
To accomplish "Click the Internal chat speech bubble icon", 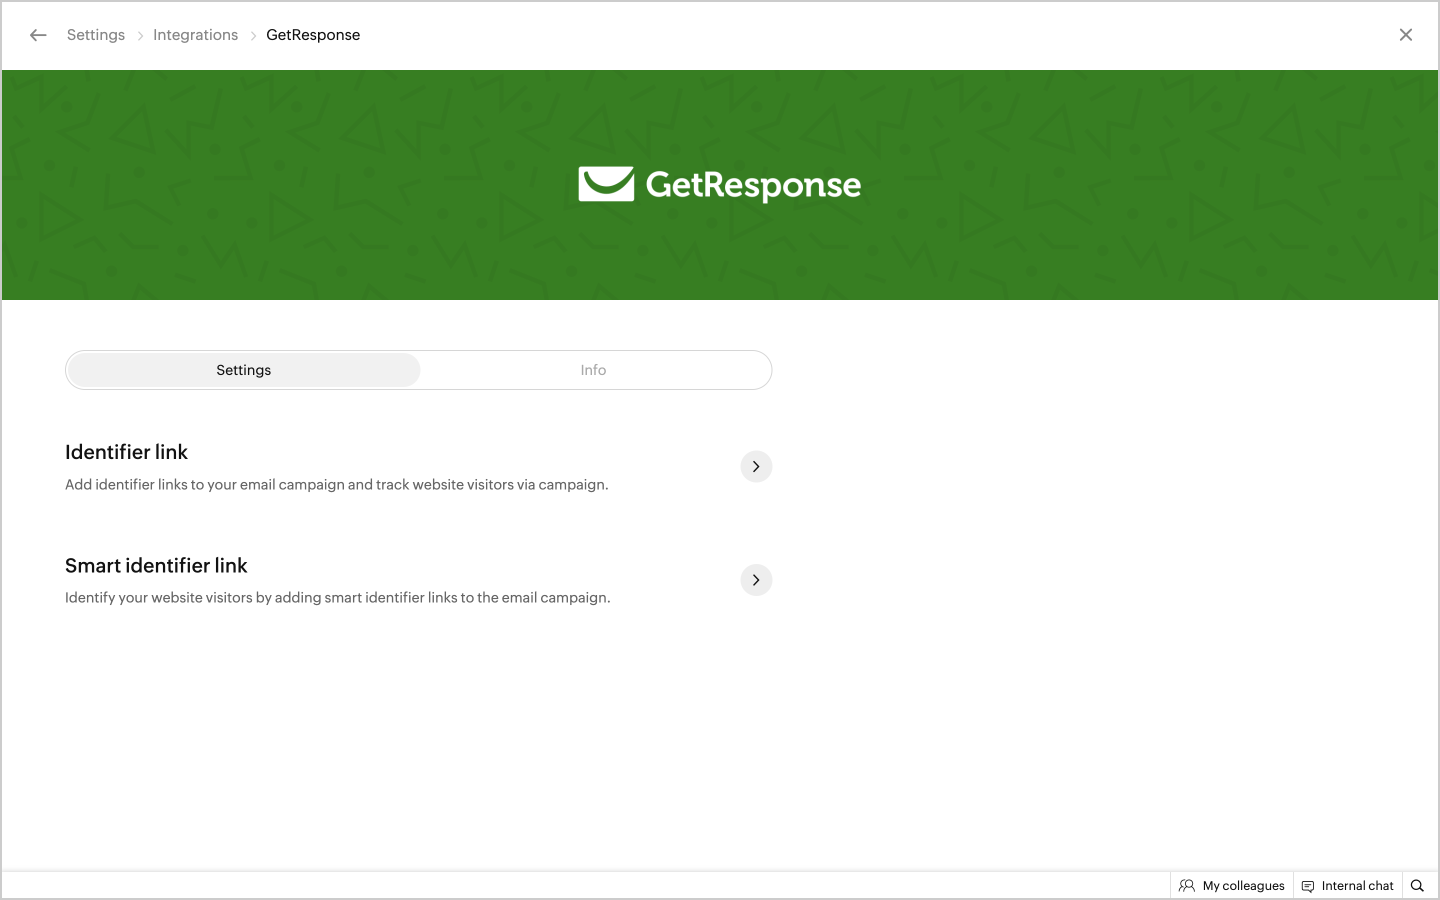I will 1308,886.
